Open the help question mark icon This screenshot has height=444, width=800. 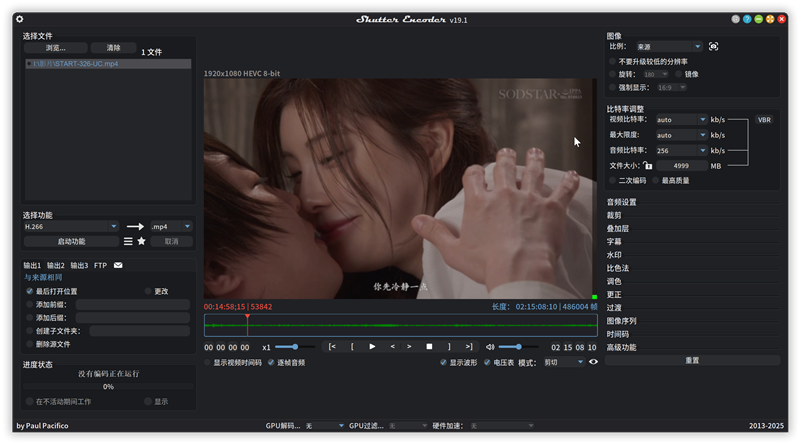point(747,19)
